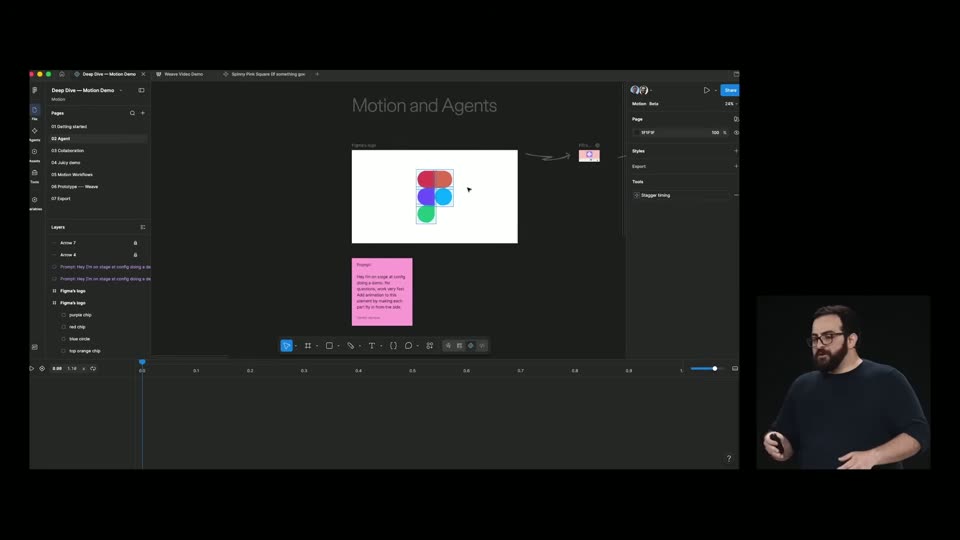Open the Variables sidebar panel
Viewport: 960px width, 540px height.
[x=34, y=203]
